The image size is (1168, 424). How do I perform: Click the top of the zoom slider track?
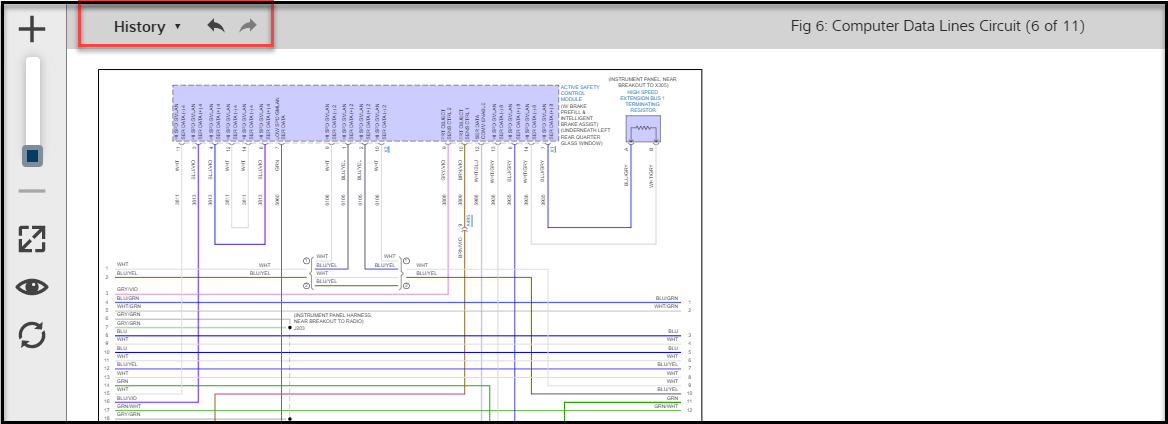pos(33,64)
